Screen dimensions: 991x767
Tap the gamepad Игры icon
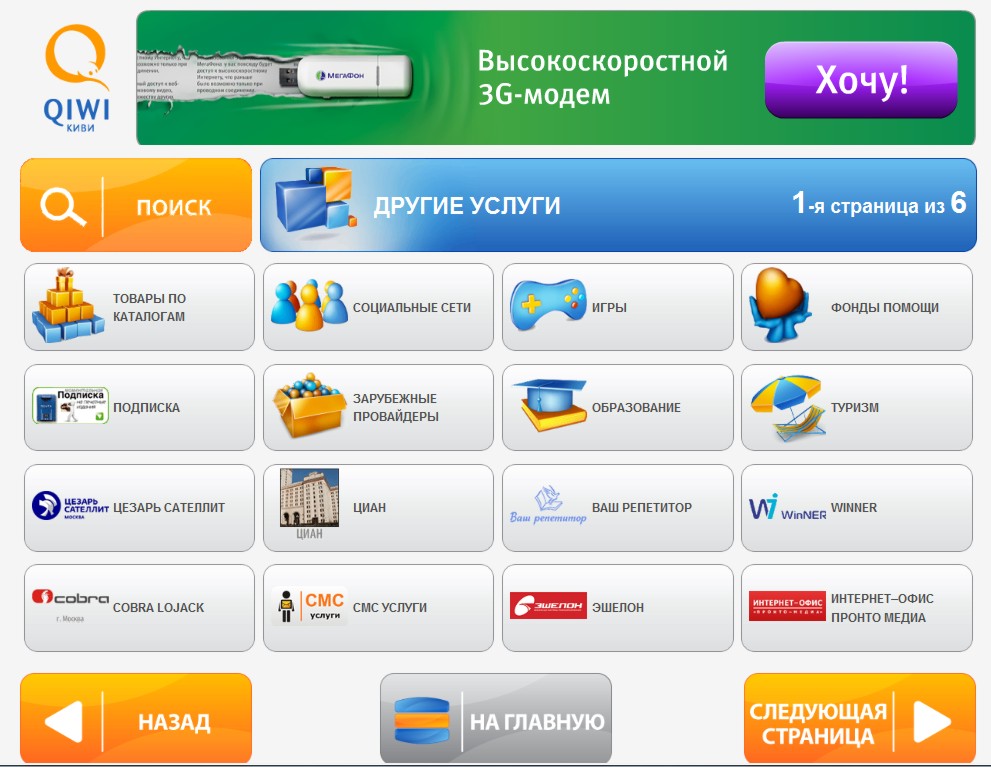click(x=547, y=305)
